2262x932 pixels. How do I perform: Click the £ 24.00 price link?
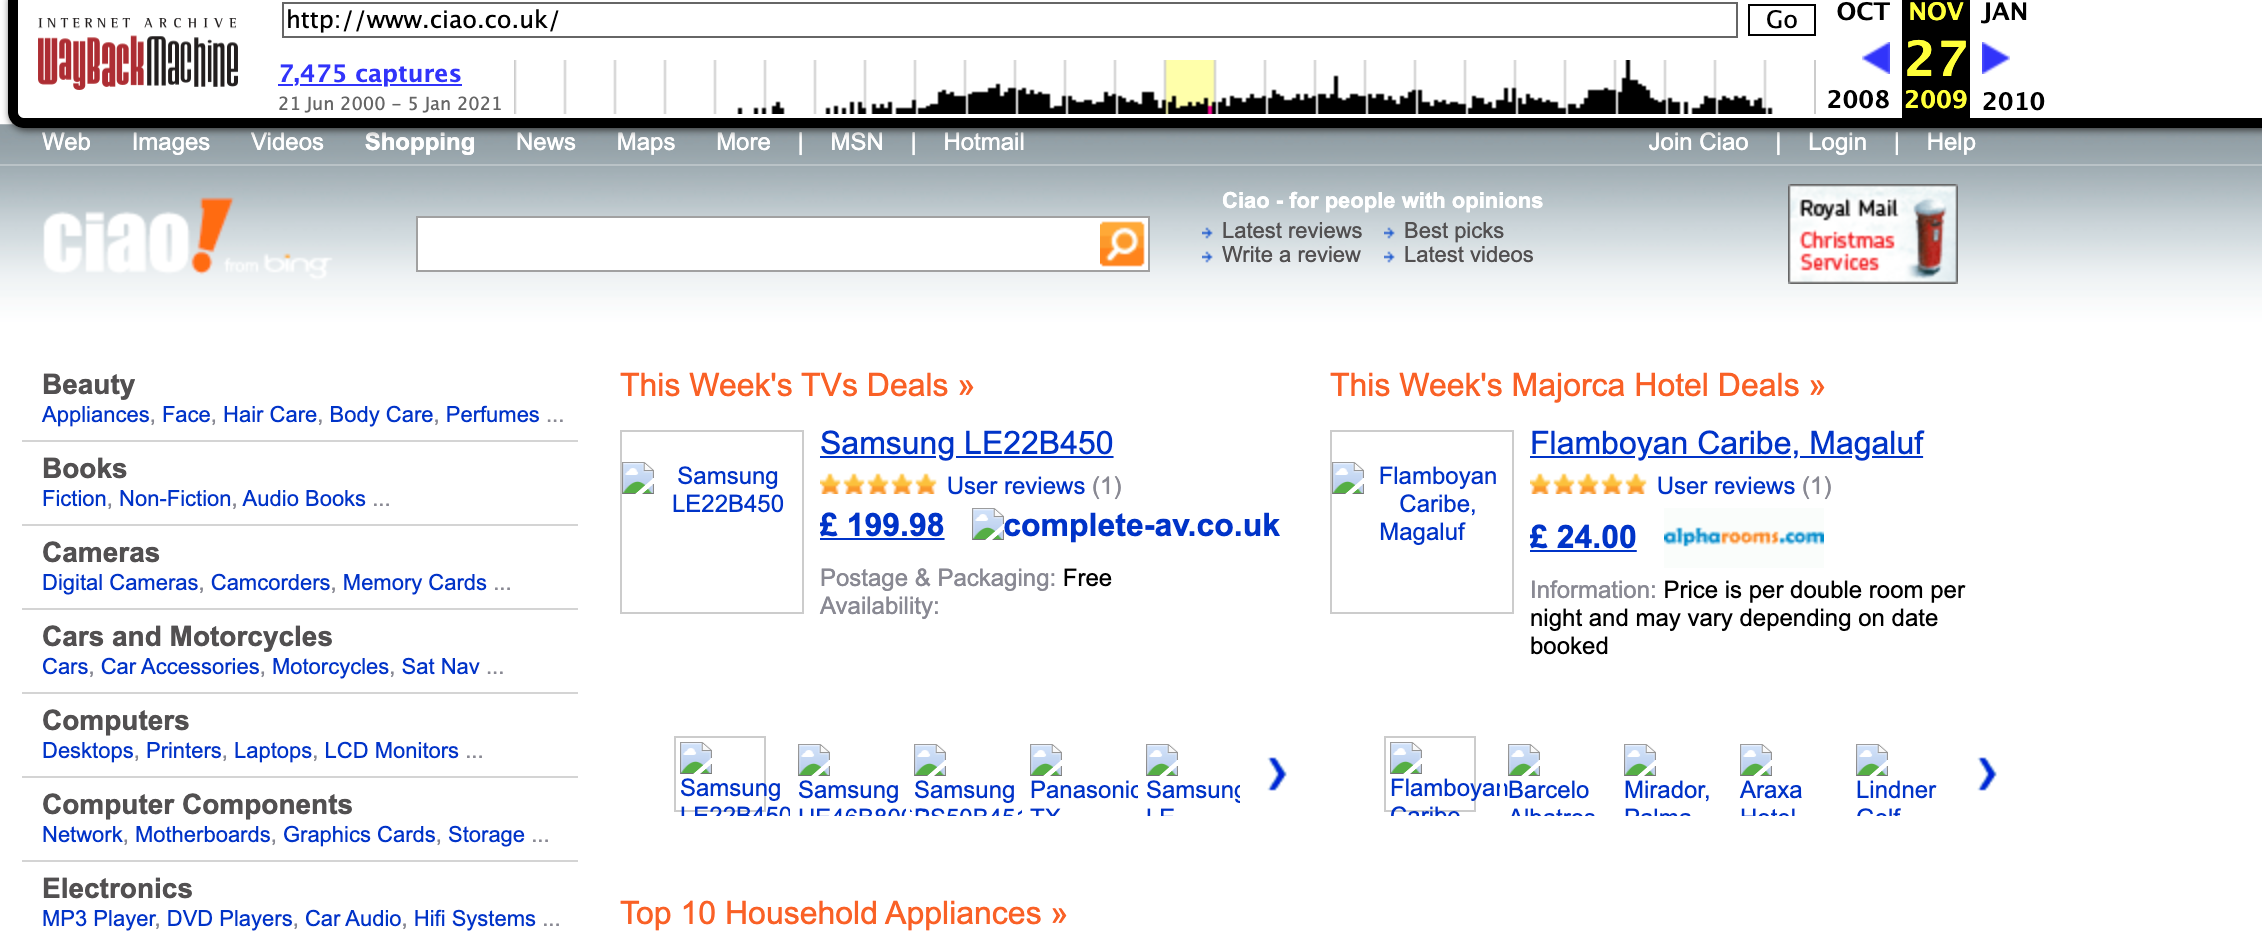click(x=1583, y=537)
